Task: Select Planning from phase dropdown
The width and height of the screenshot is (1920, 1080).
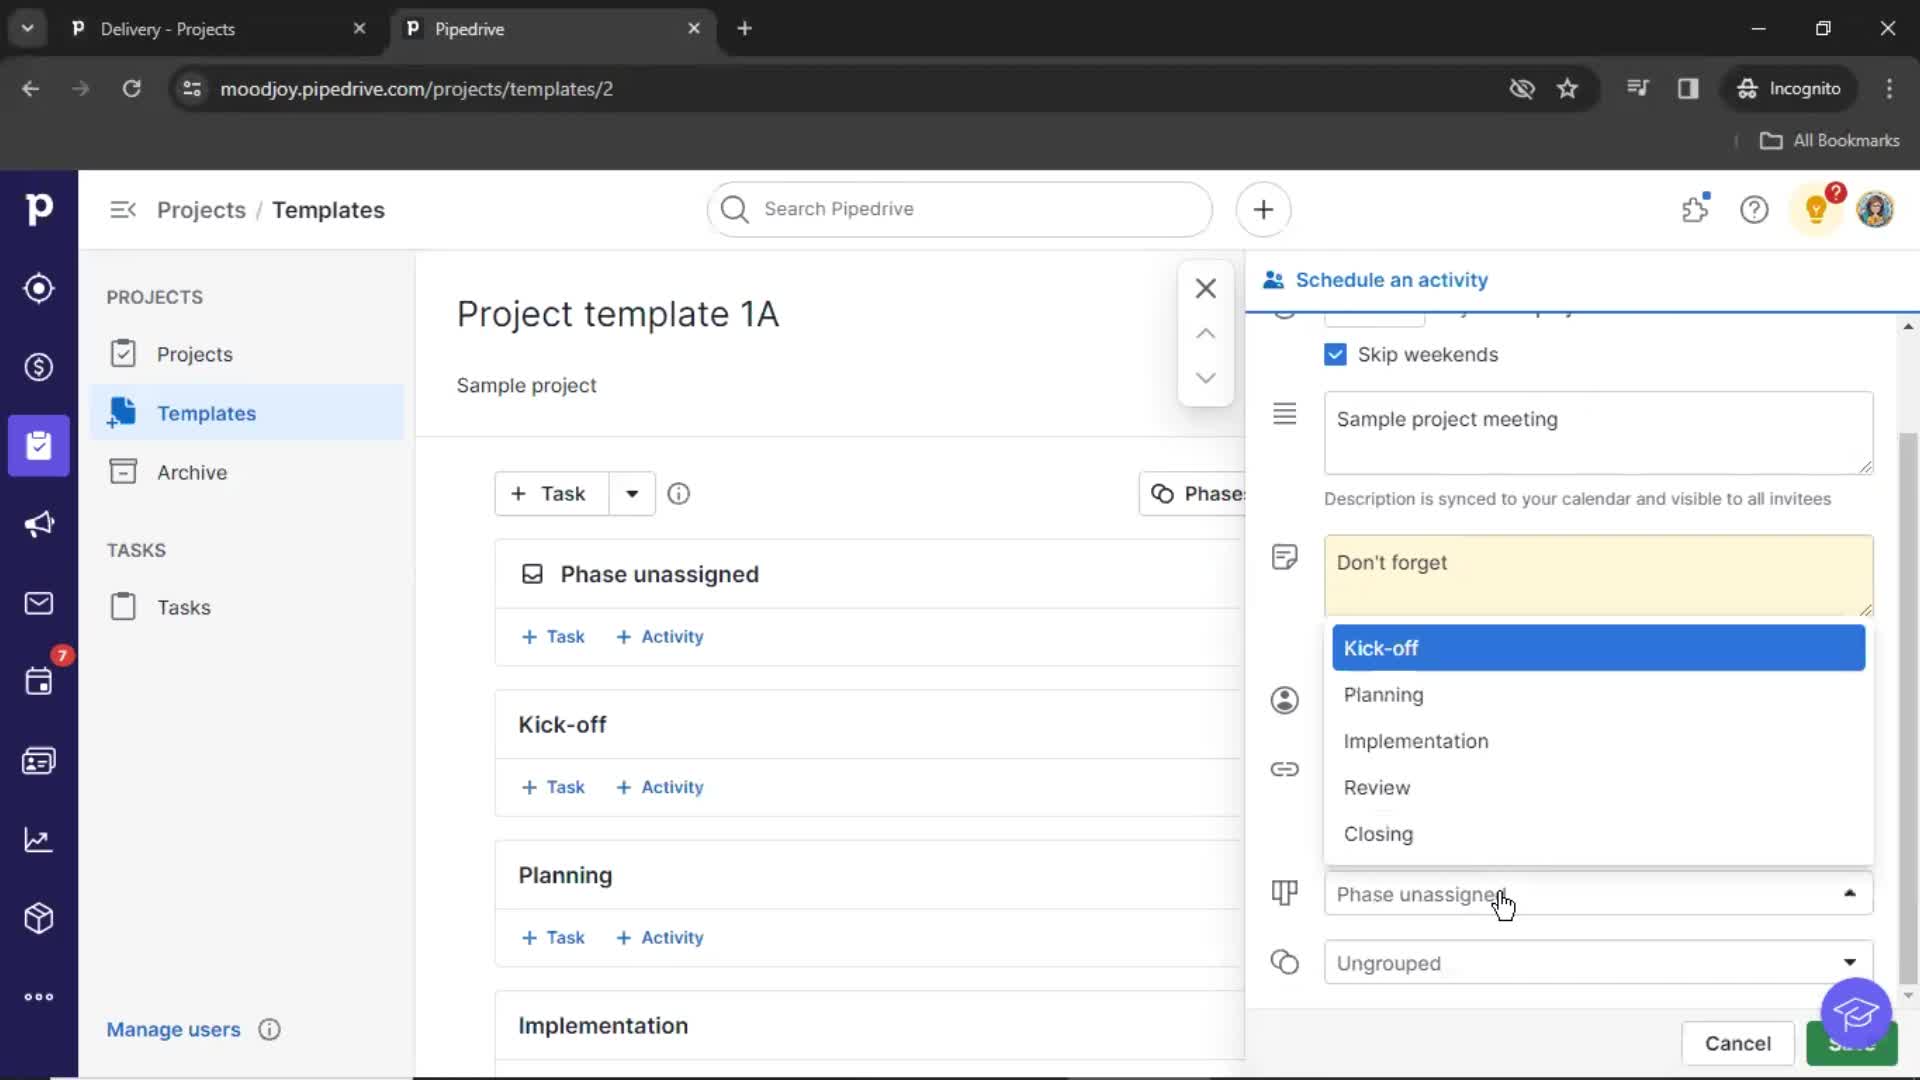Action: 1383,694
